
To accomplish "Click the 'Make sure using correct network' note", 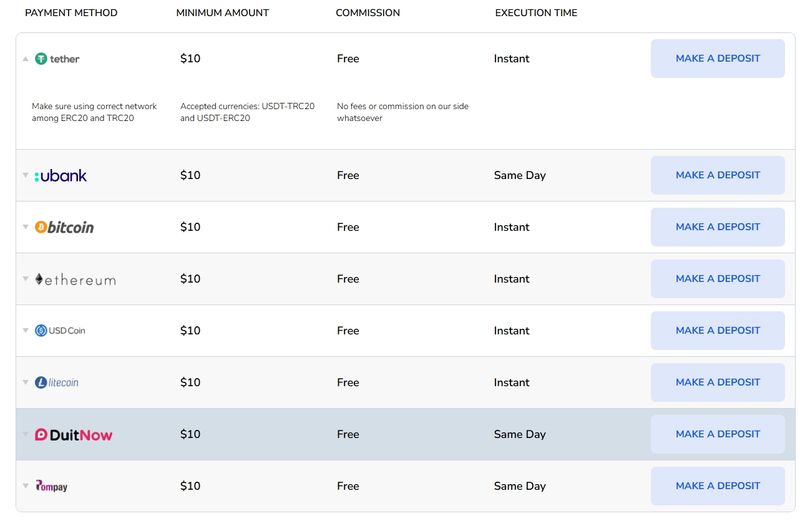I will (94, 112).
